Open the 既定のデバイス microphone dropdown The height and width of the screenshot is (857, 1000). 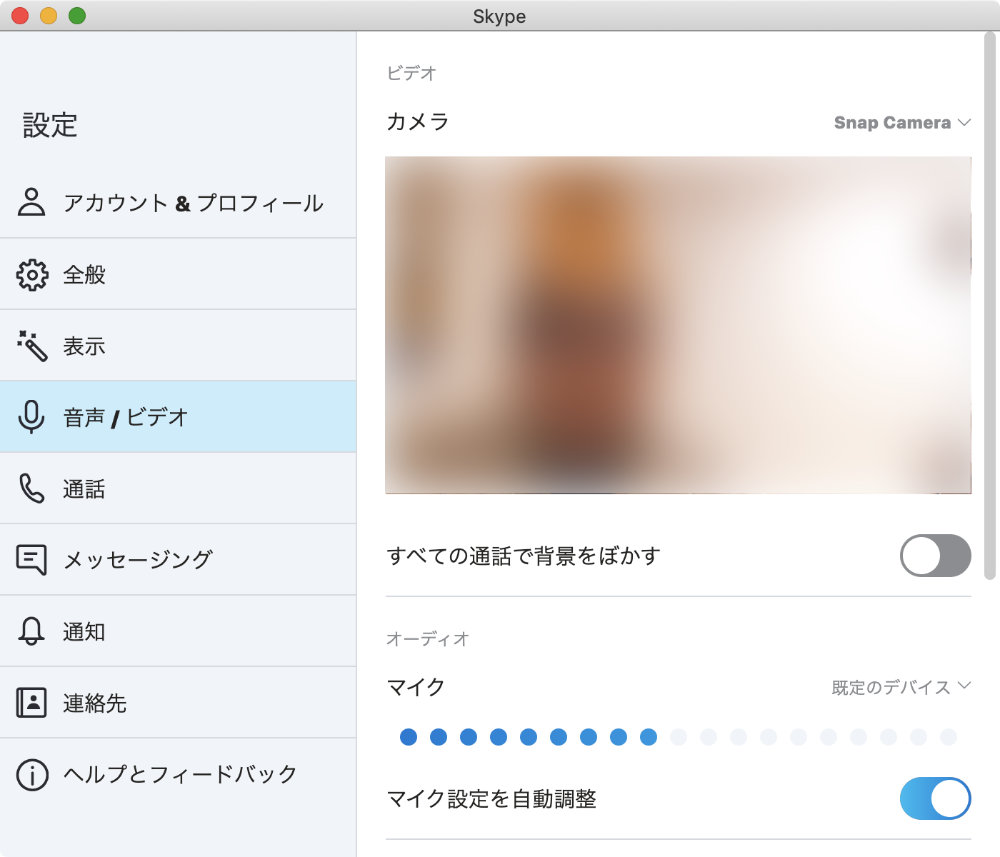coord(901,687)
